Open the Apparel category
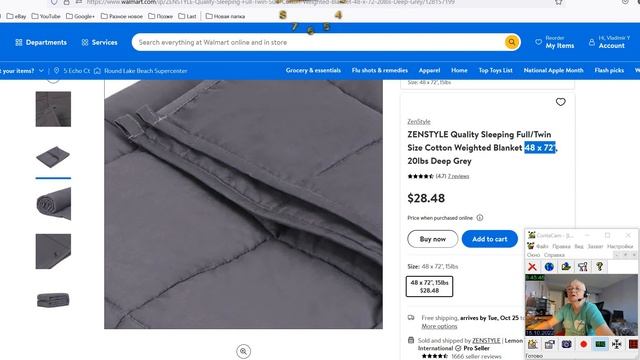Screen dimensions: 640x360 [429, 70]
